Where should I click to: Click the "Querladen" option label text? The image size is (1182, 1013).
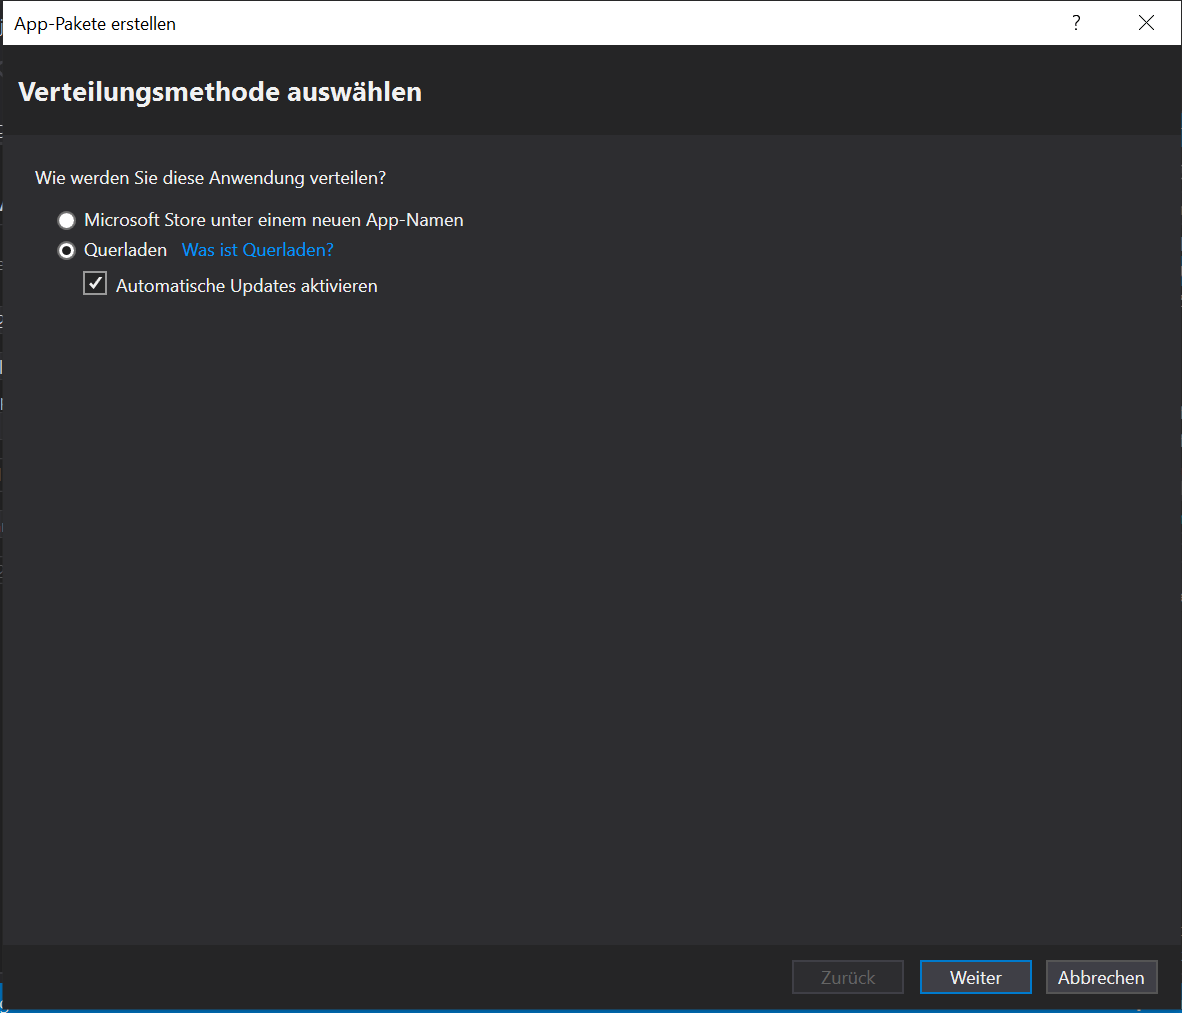[x=125, y=250]
